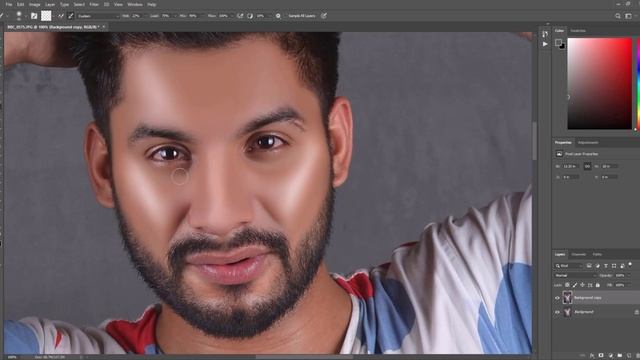Open the Layer menu
Screen dimensions: 640x360
[50, 4]
